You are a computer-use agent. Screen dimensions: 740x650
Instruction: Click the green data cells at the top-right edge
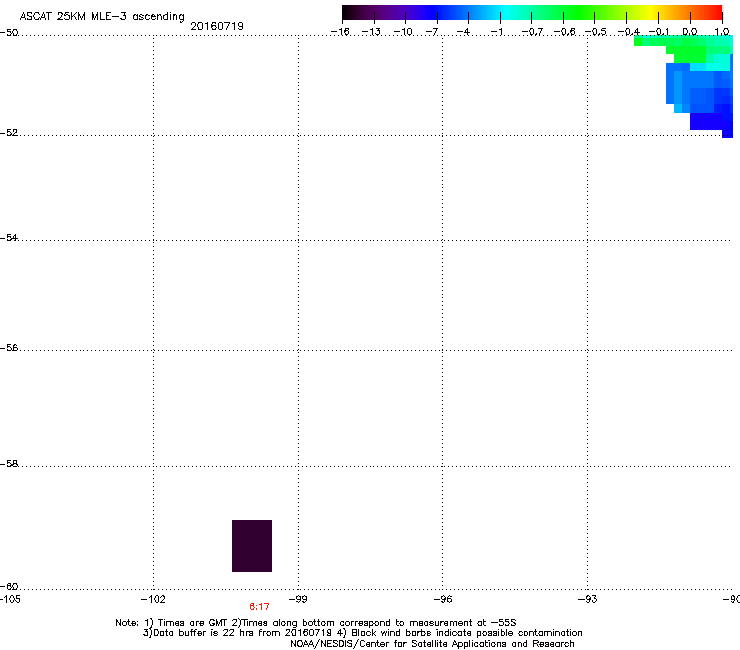tap(684, 47)
